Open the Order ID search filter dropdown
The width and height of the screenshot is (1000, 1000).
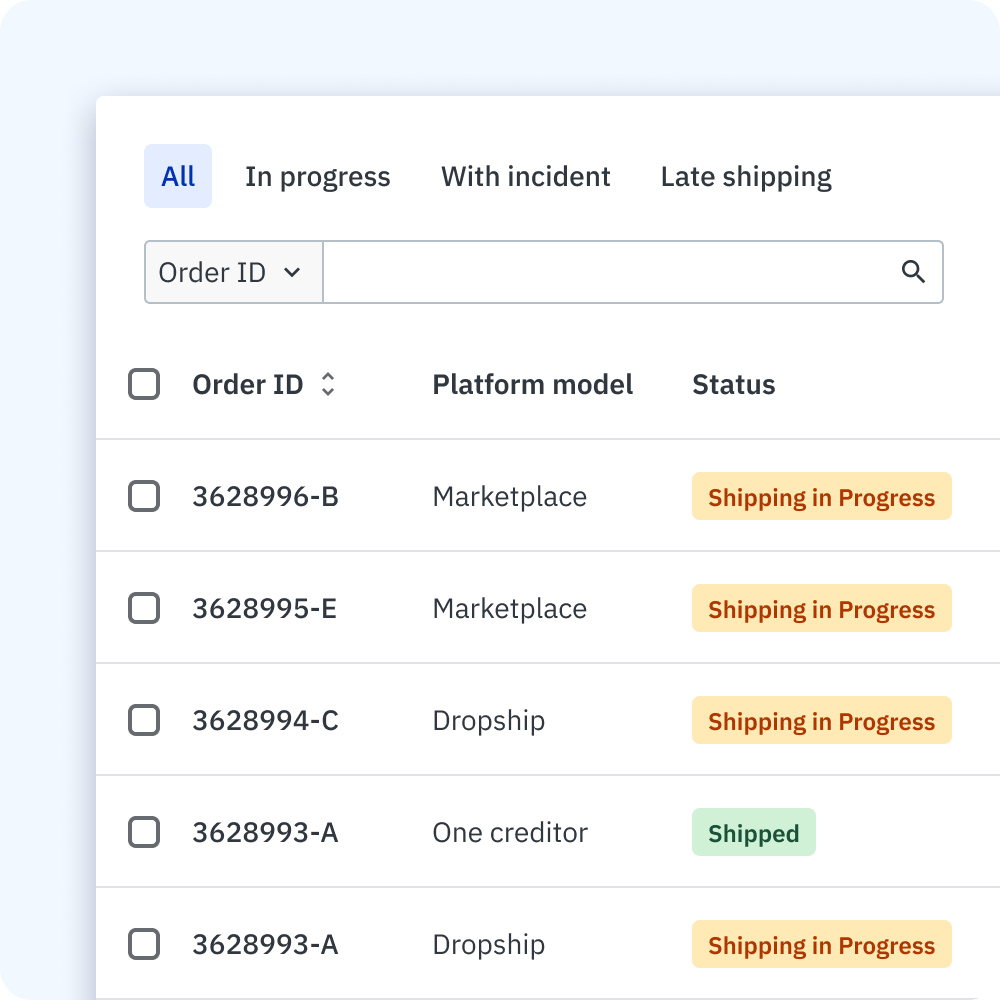pos(233,271)
